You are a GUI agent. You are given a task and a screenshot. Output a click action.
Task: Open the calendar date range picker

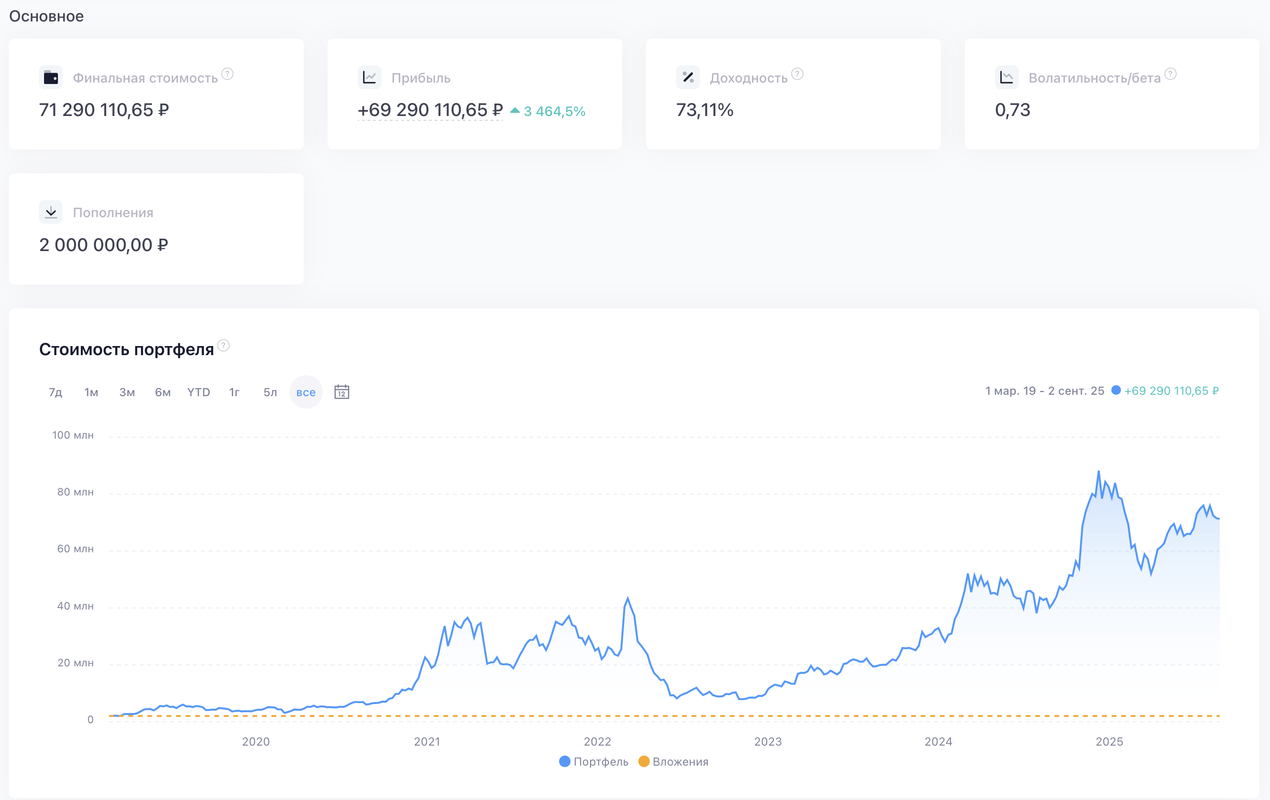342,392
